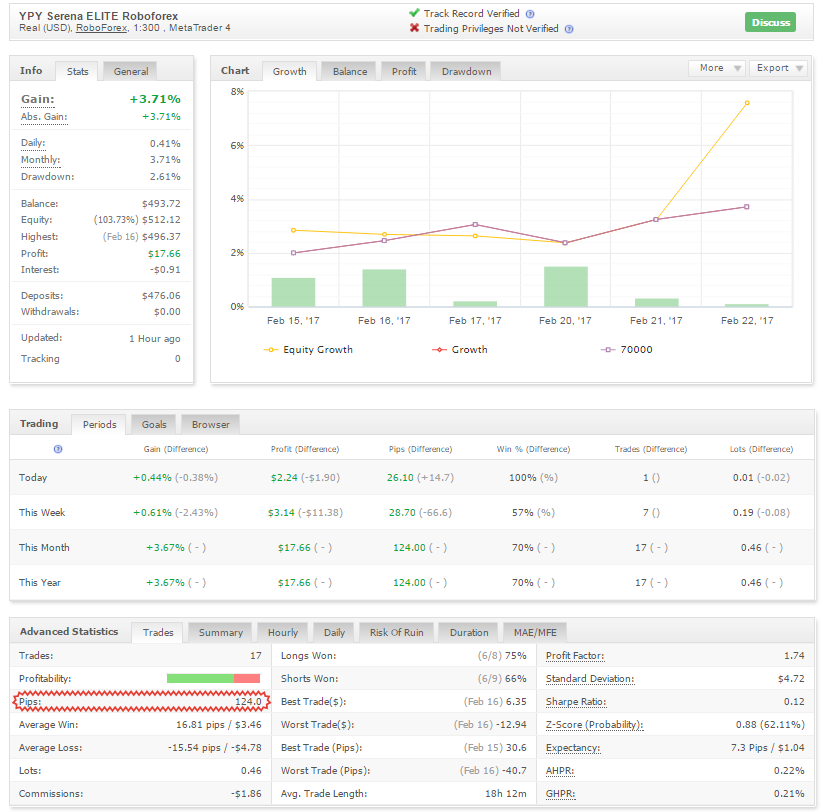Viewport: 823px width, 812px height.
Task: Click the green Track Record checkmark icon
Action: pos(414,13)
